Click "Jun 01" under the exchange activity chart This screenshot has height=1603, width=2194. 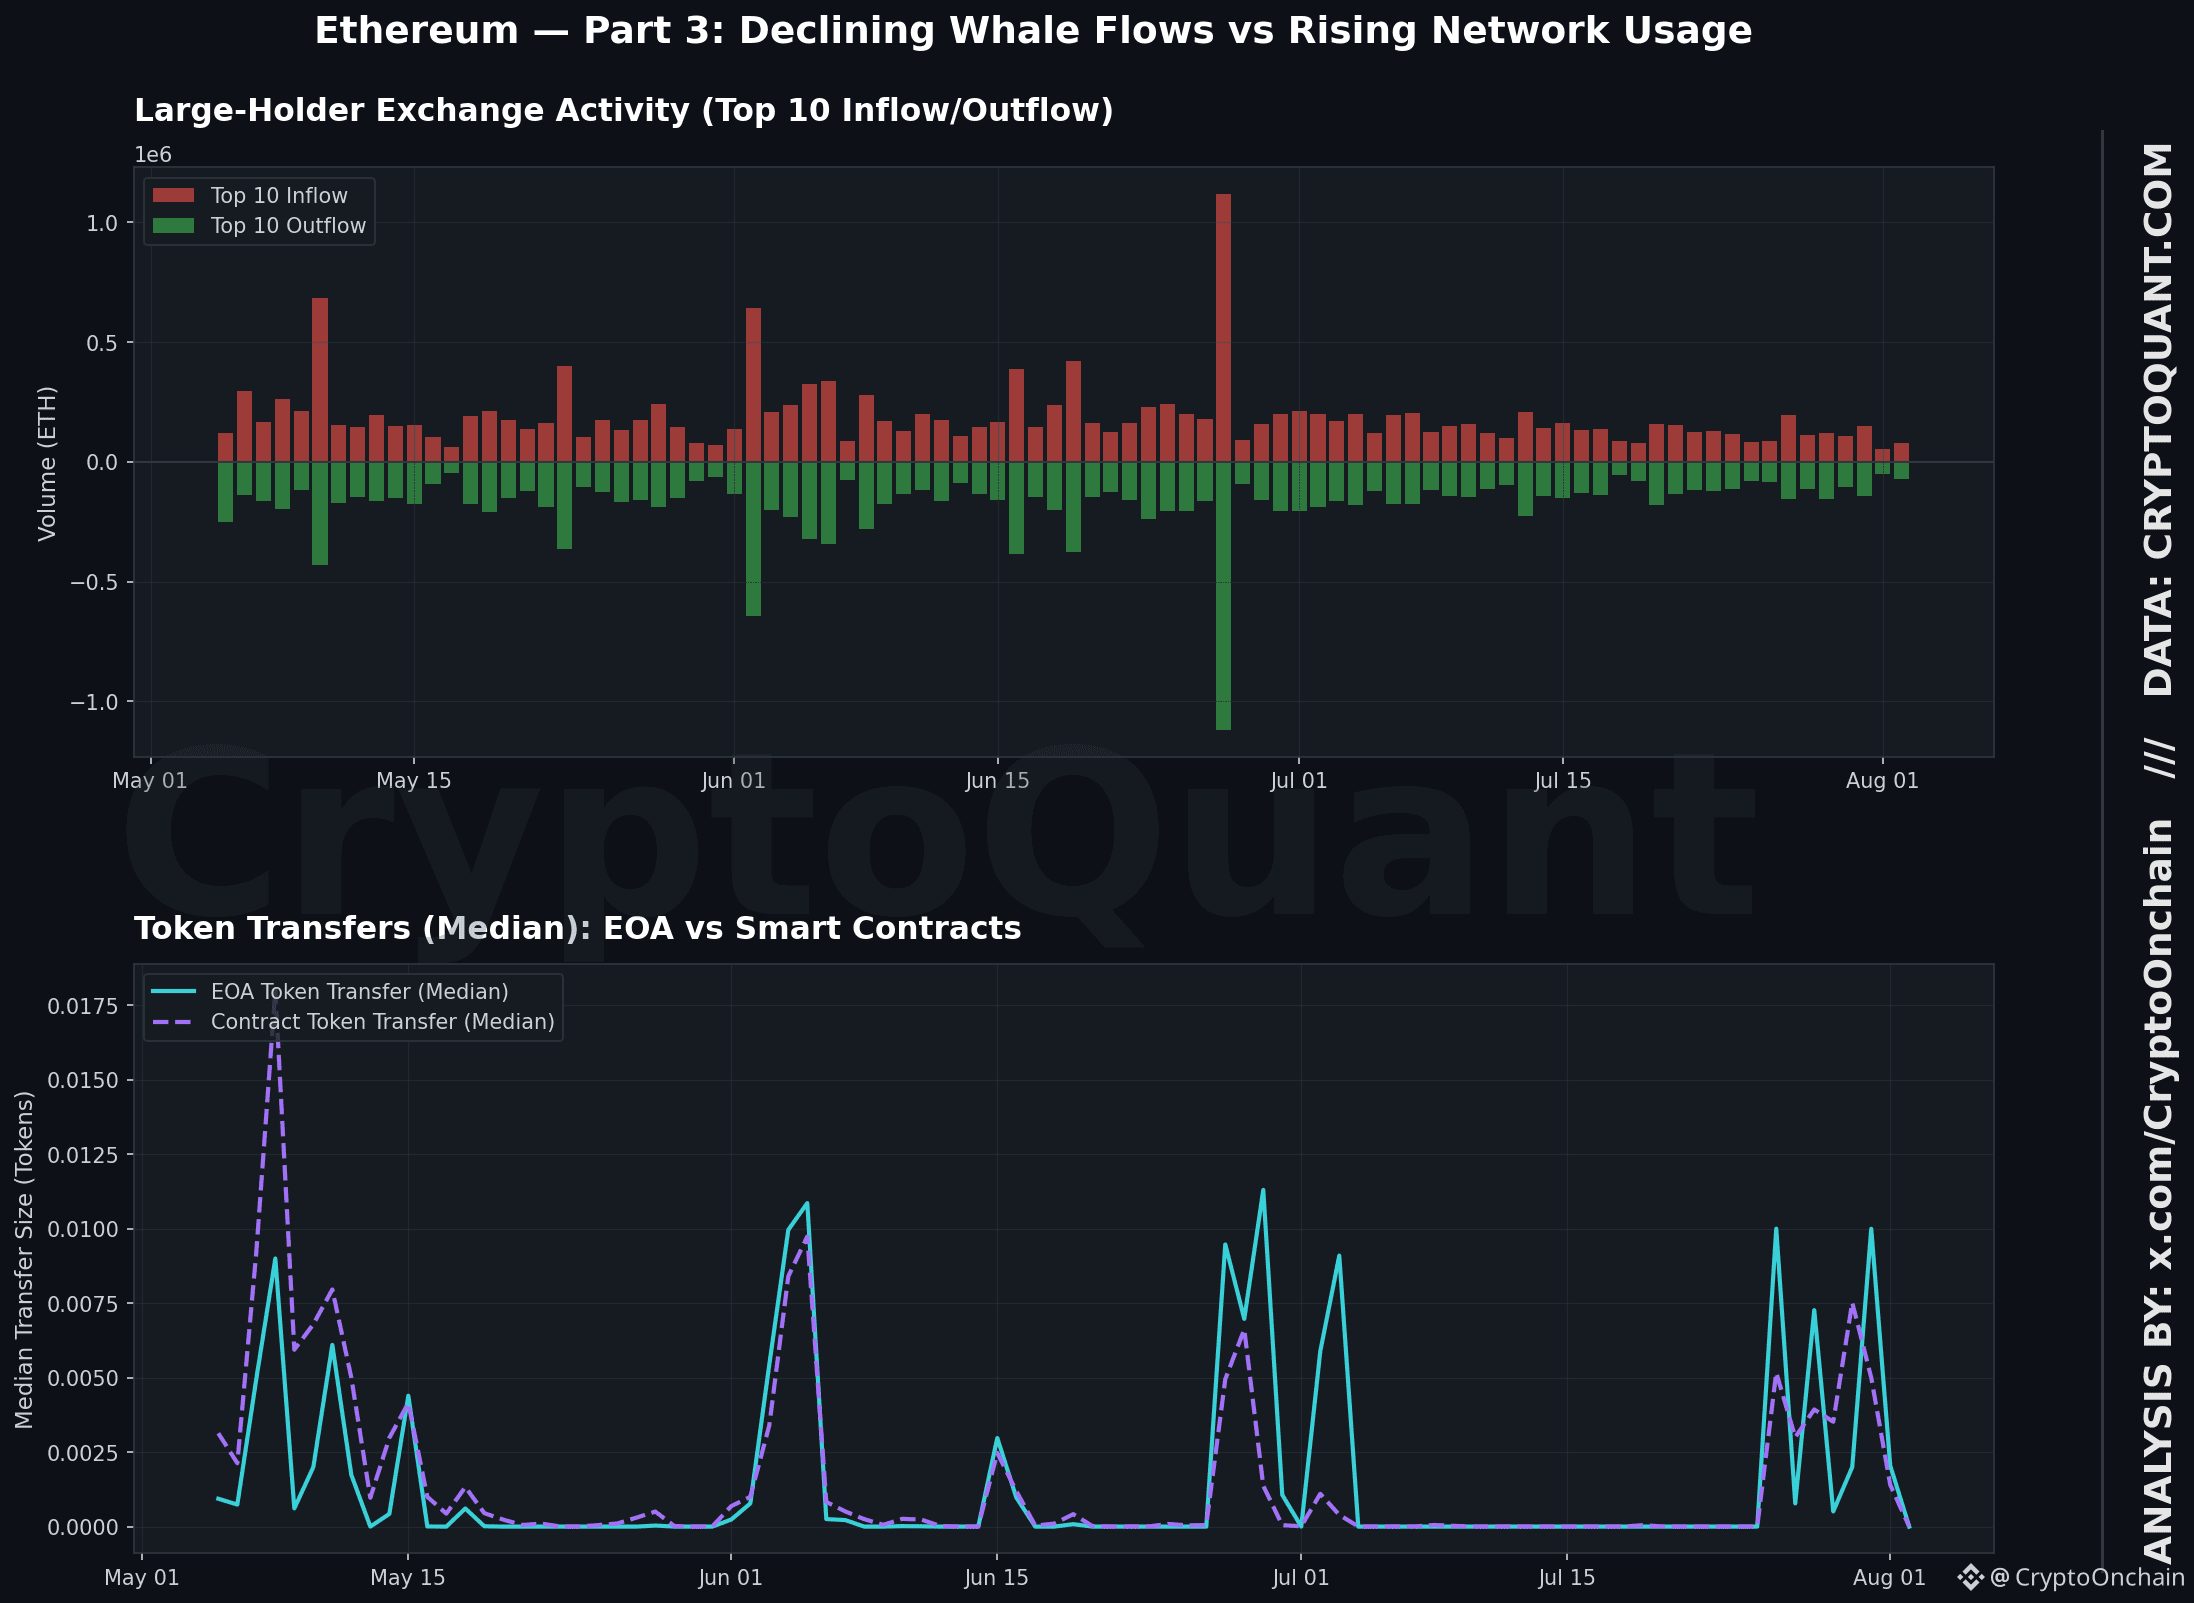[x=733, y=781]
